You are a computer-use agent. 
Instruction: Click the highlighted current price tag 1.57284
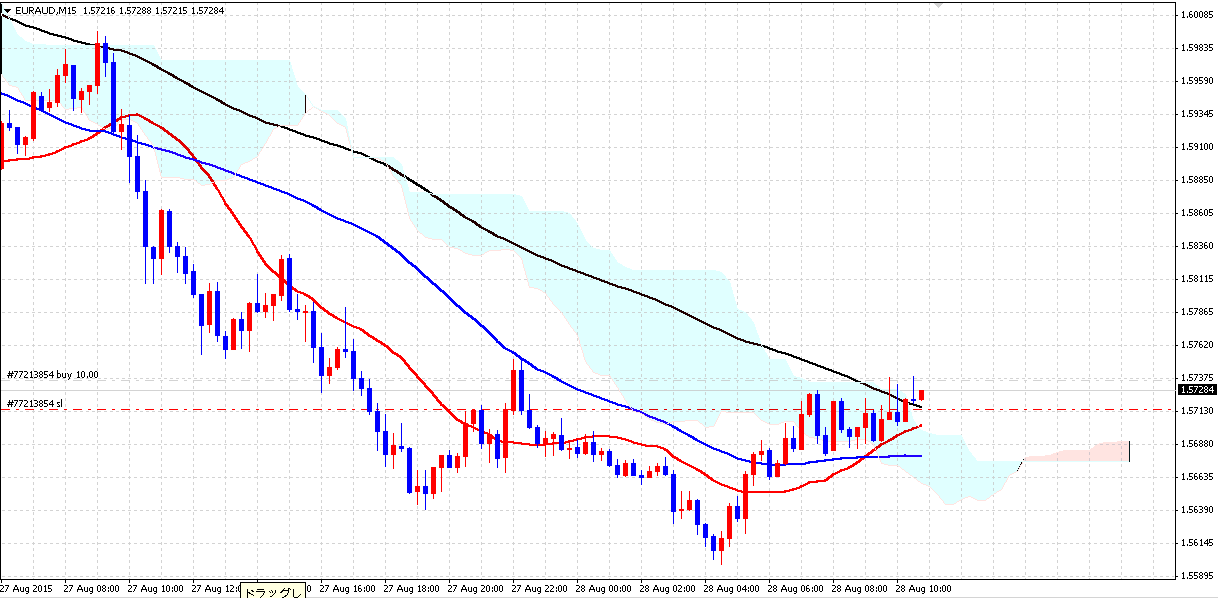click(x=1196, y=390)
